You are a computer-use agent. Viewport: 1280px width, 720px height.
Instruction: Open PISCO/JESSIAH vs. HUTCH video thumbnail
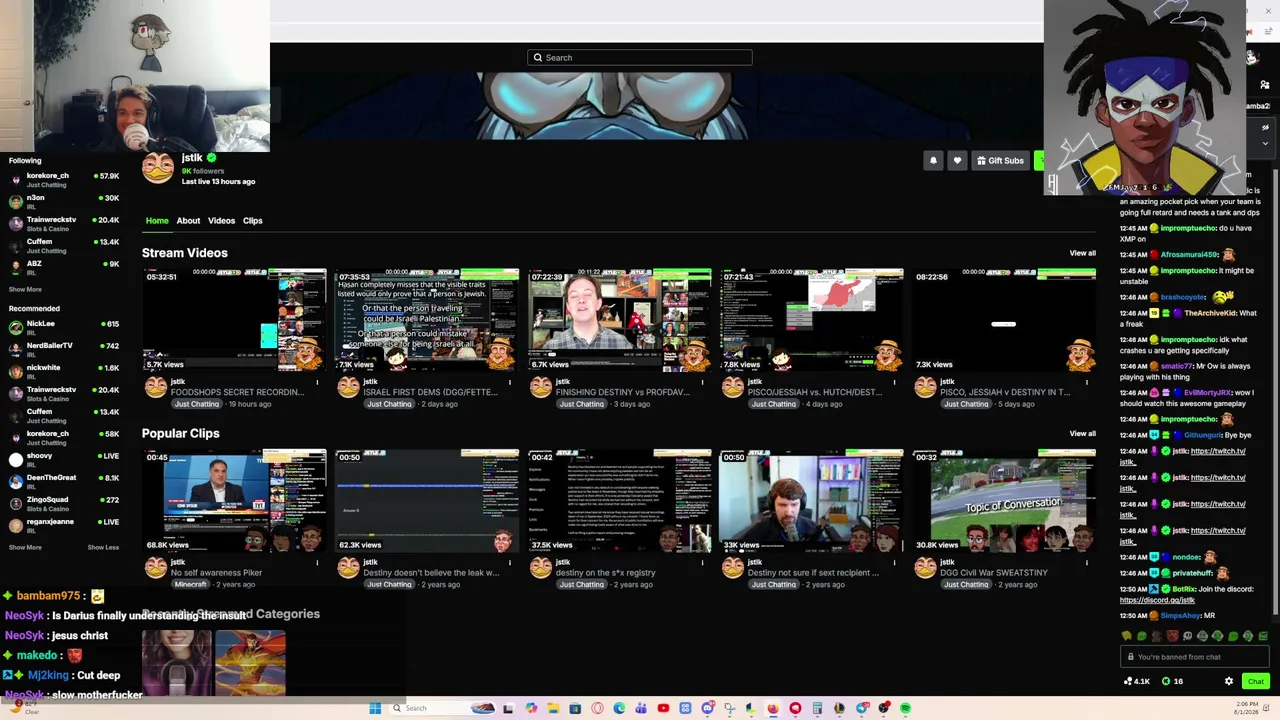(x=812, y=320)
